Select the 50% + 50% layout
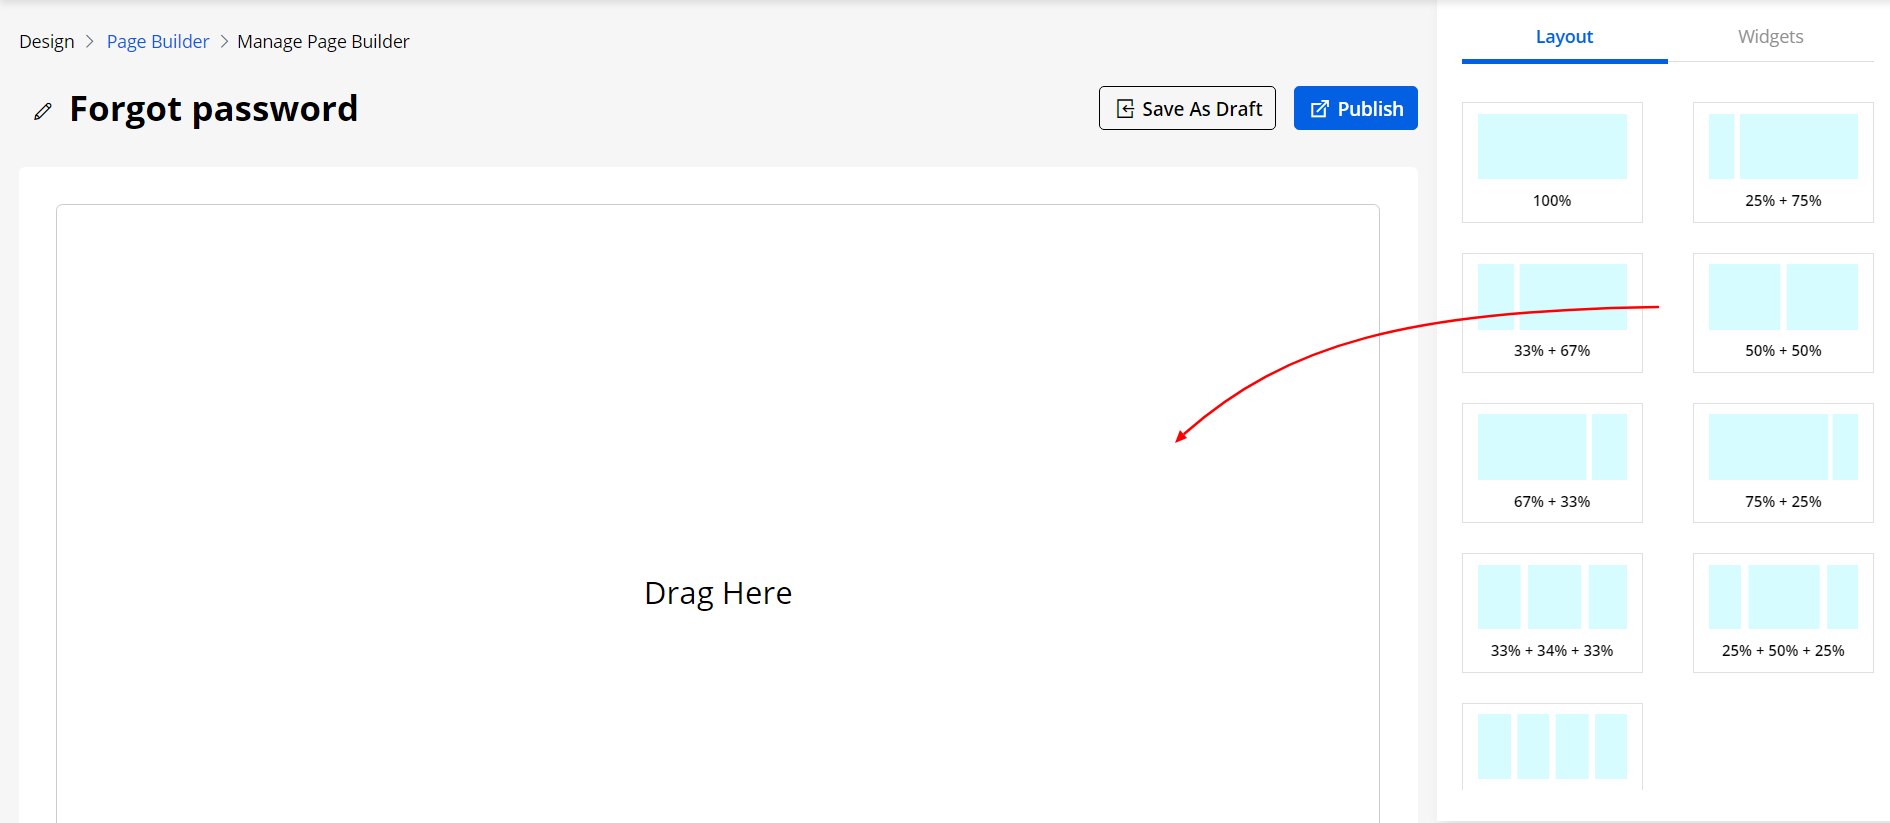The height and width of the screenshot is (823, 1890). coord(1782,312)
